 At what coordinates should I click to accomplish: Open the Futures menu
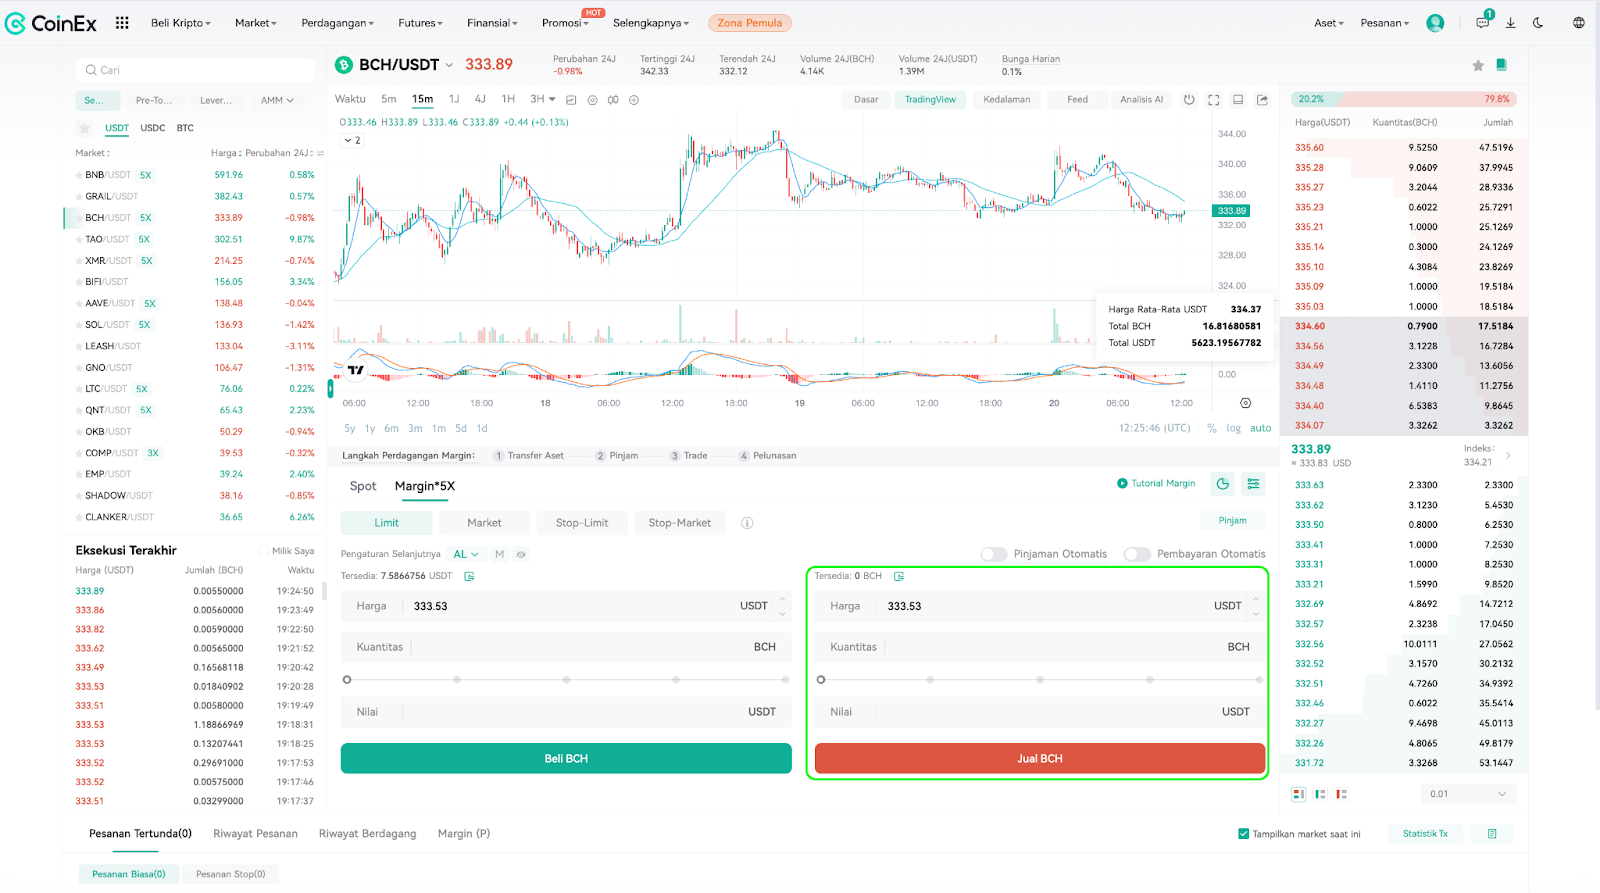click(421, 23)
